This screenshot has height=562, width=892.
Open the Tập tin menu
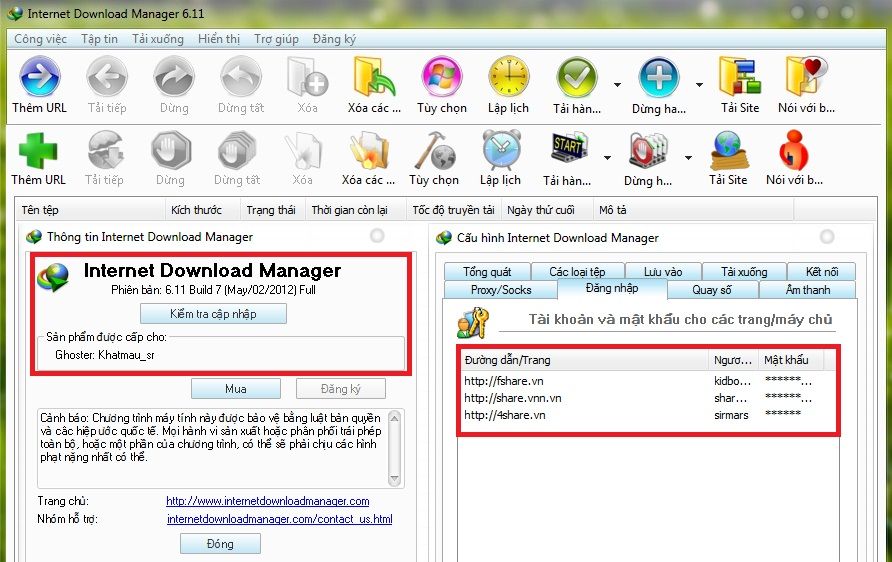(100, 39)
